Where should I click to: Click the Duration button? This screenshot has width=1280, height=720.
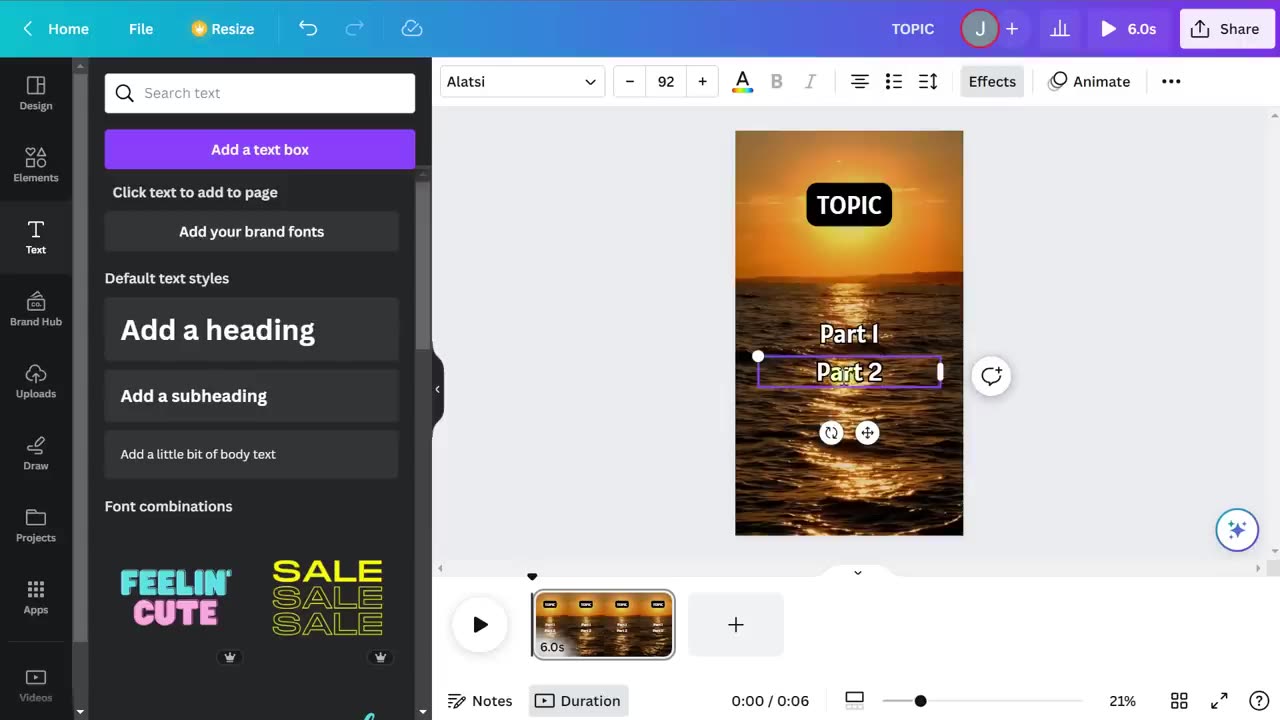click(x=579, y=701)
